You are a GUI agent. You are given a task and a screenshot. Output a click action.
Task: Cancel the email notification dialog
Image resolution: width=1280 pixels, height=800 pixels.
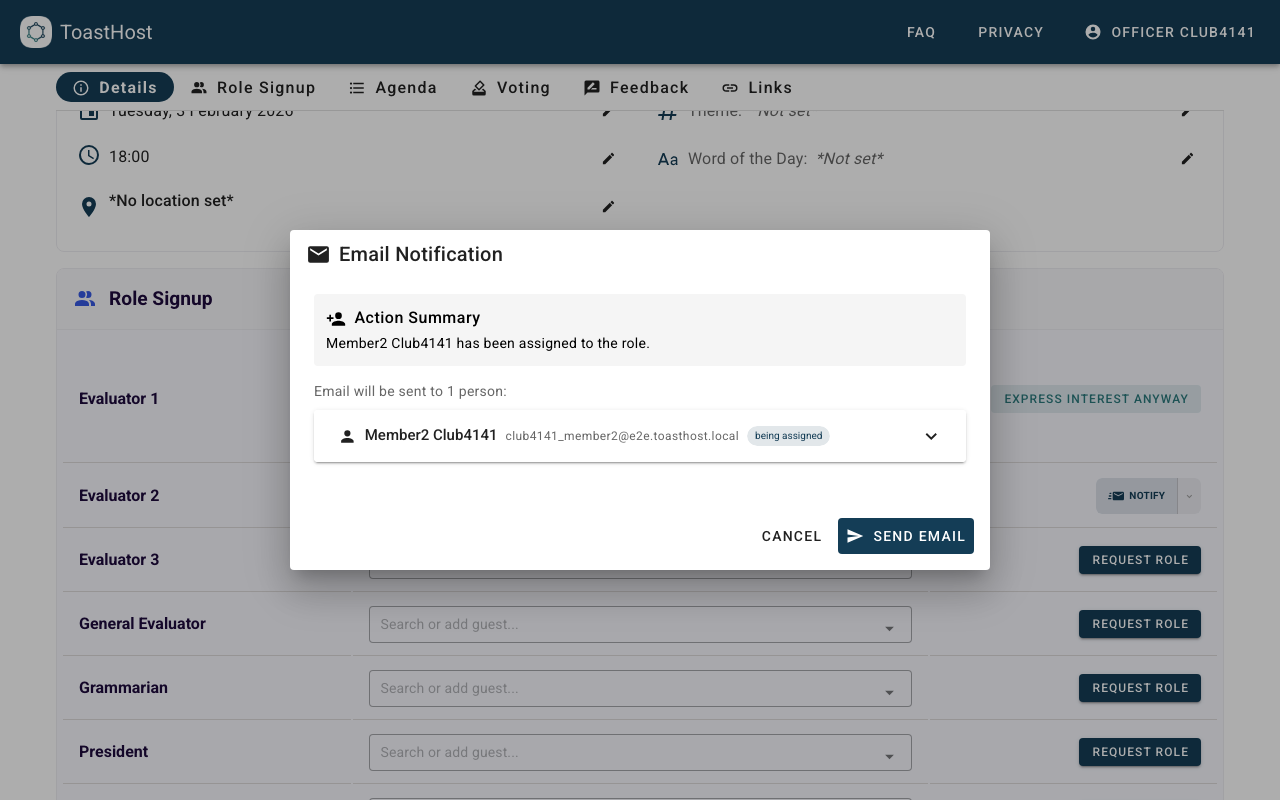click(791, 536)
